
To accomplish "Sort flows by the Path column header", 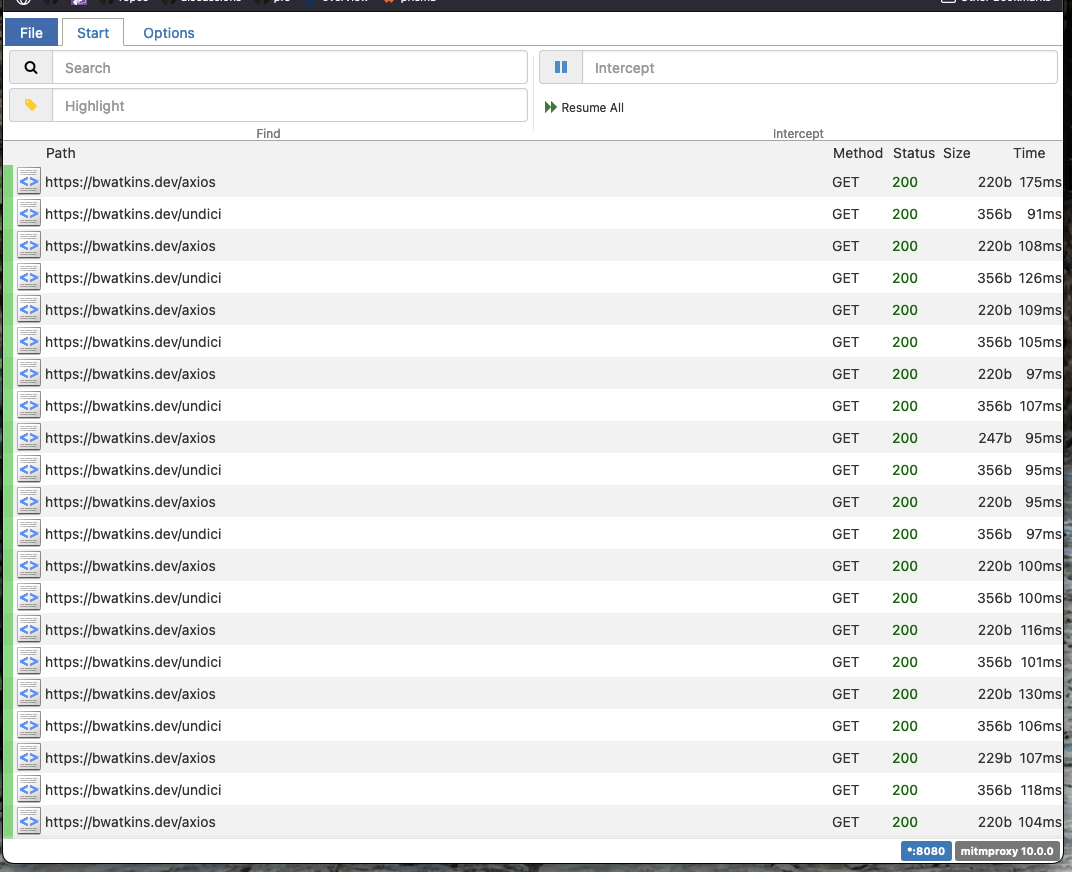I will [x=60, y=153].
